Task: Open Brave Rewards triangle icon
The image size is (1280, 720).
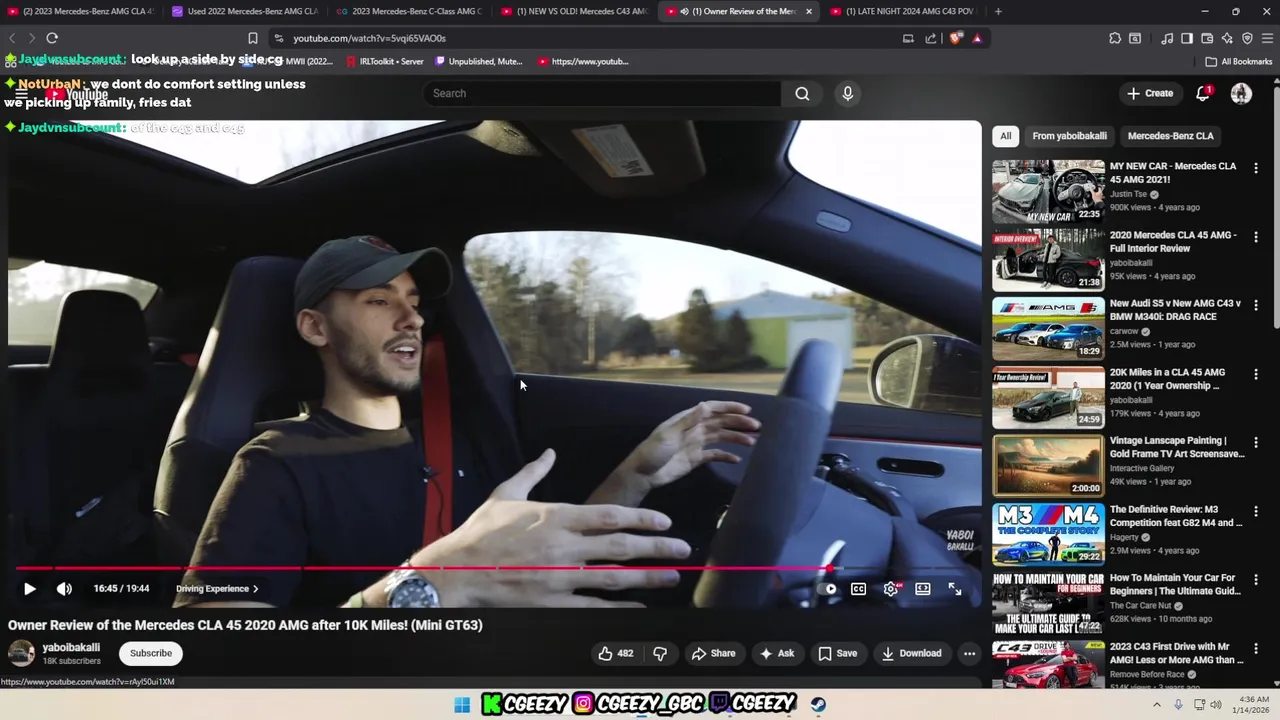Action: point(977,38)
